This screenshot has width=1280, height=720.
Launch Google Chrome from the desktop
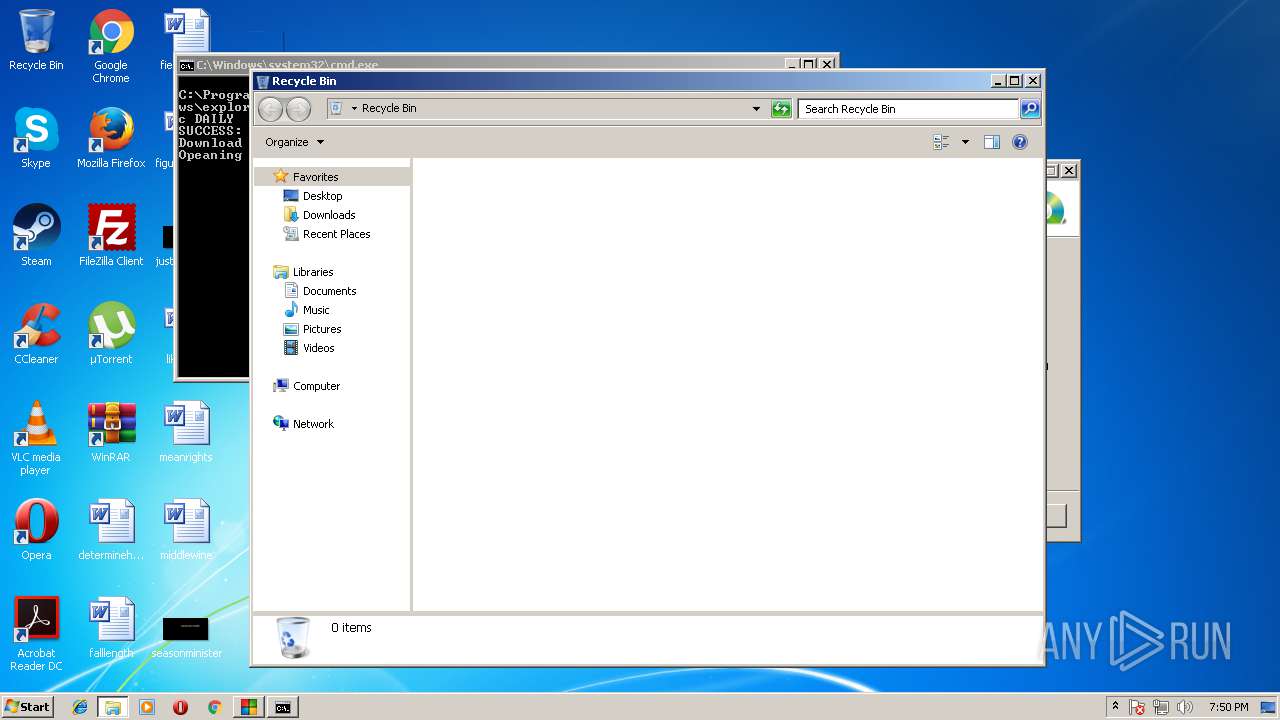111,46
